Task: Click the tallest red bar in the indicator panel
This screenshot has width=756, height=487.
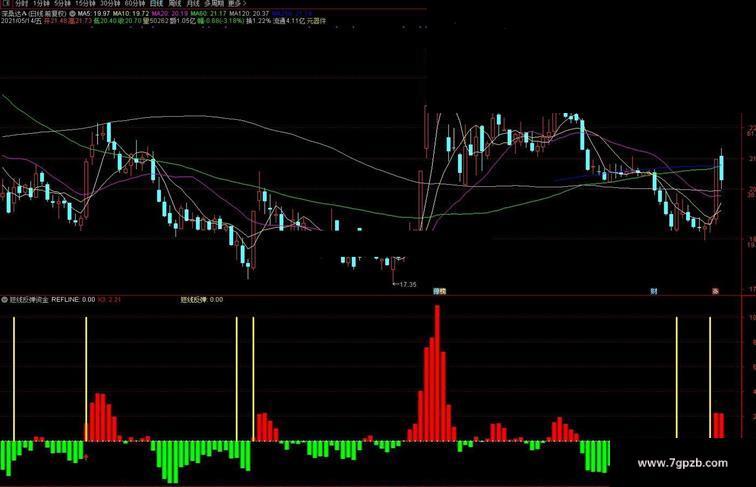Action: 437,373
